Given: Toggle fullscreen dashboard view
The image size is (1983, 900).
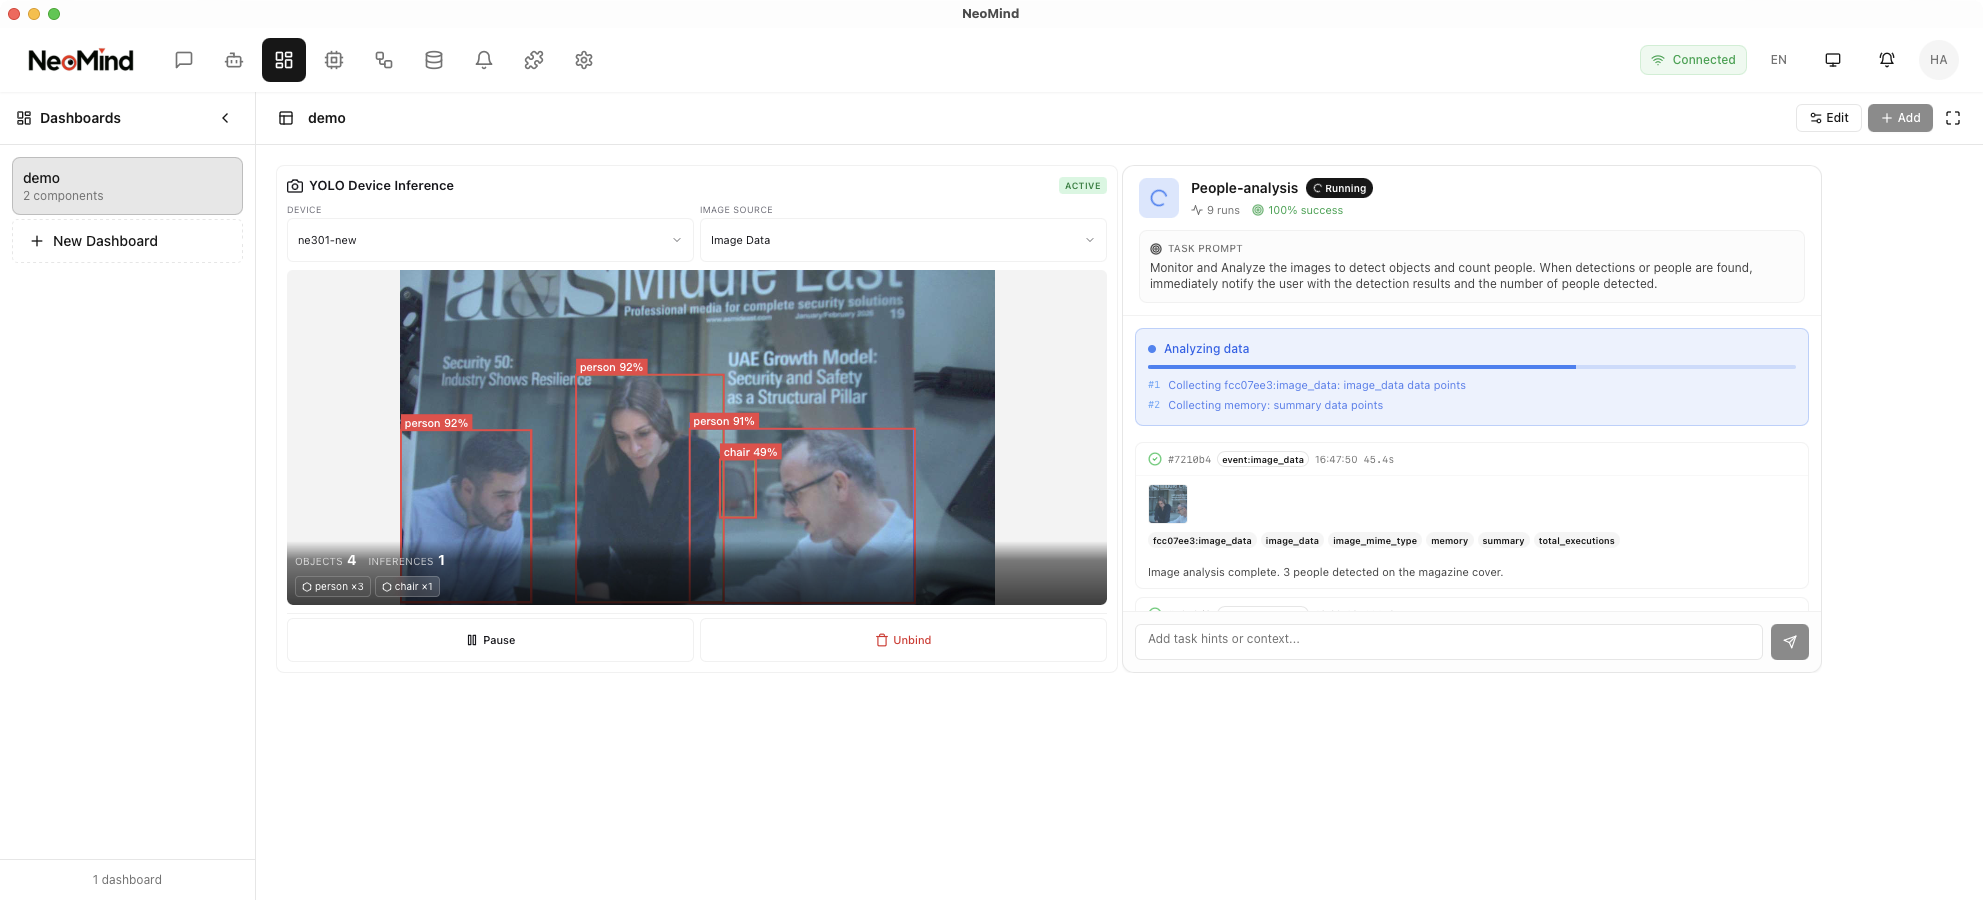Looking at the screenshot, I should click(x=1953, y=118).
